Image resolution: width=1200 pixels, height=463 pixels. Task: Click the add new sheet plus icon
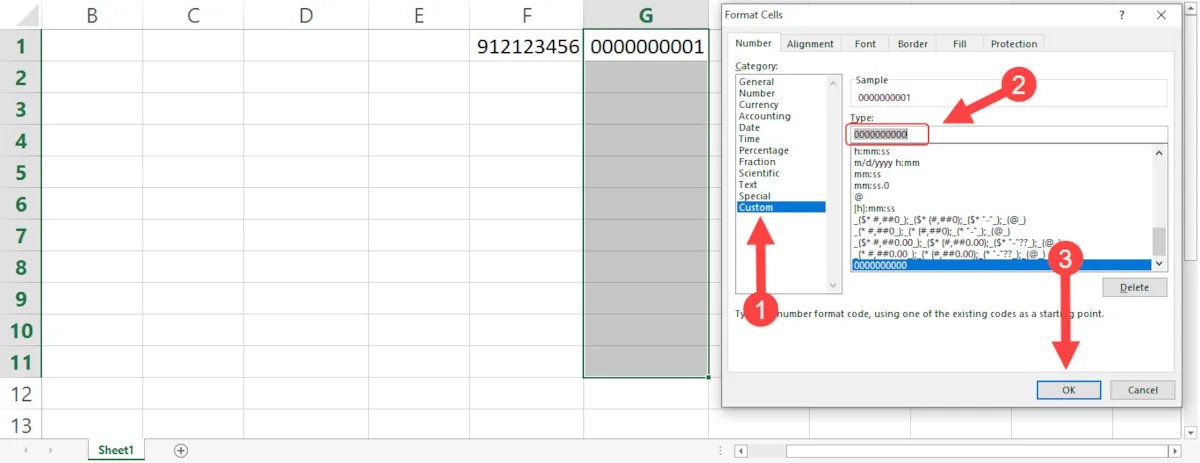click(x=181, y=451)
